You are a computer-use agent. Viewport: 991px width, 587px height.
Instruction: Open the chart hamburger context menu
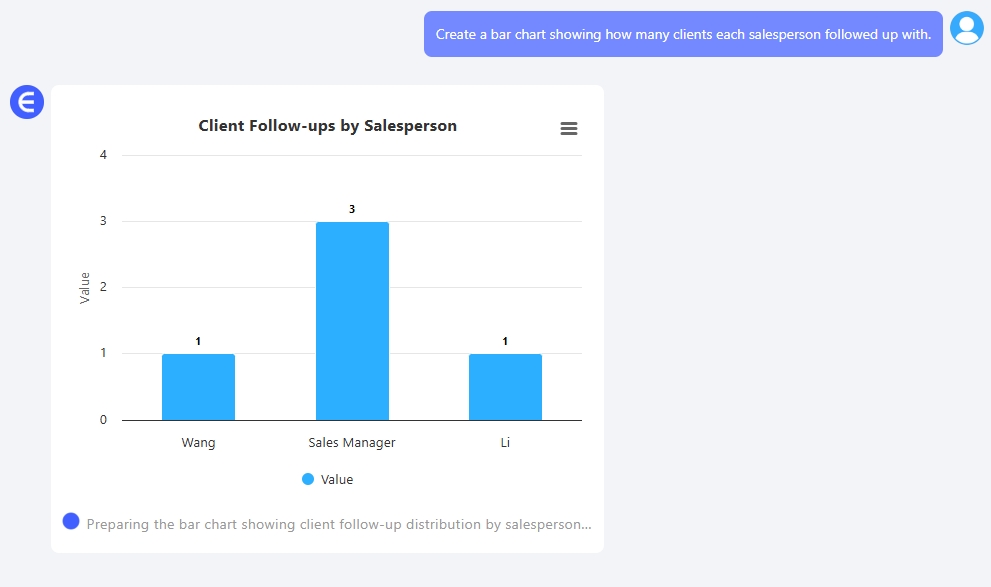tap(569, 128)
